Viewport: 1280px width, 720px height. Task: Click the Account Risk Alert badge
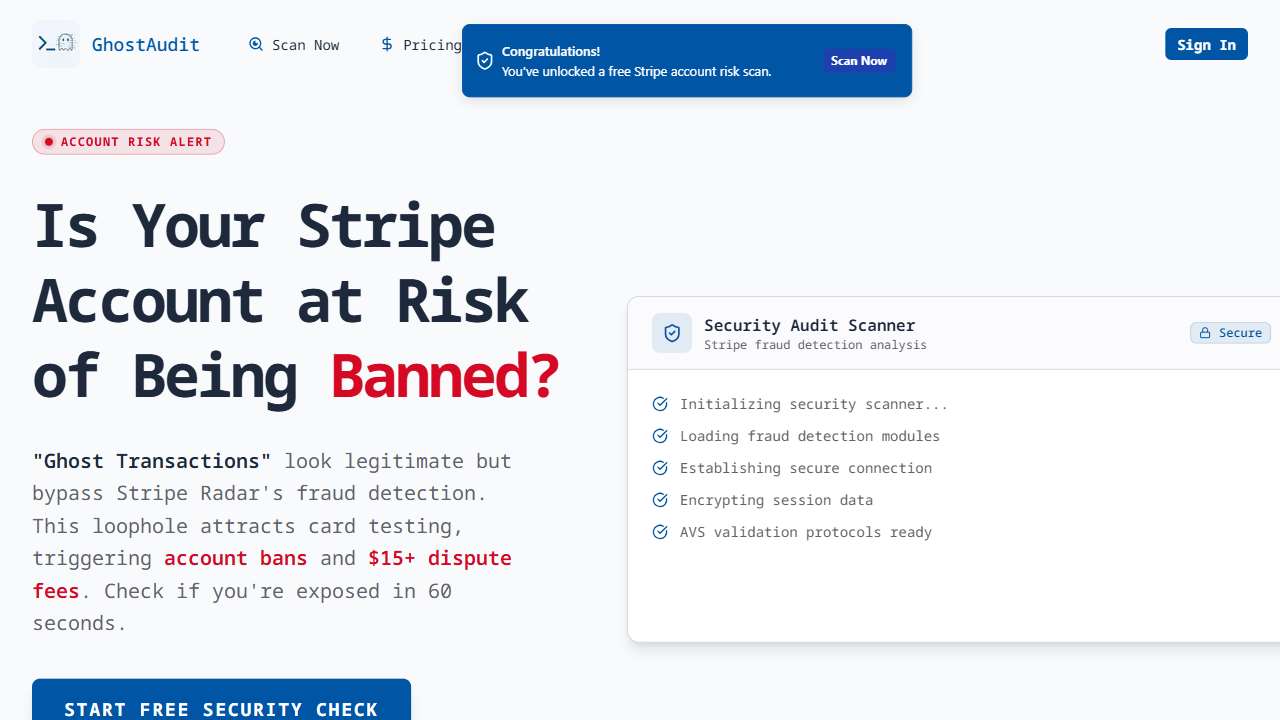pyautogui.click(x=128, y=142)
